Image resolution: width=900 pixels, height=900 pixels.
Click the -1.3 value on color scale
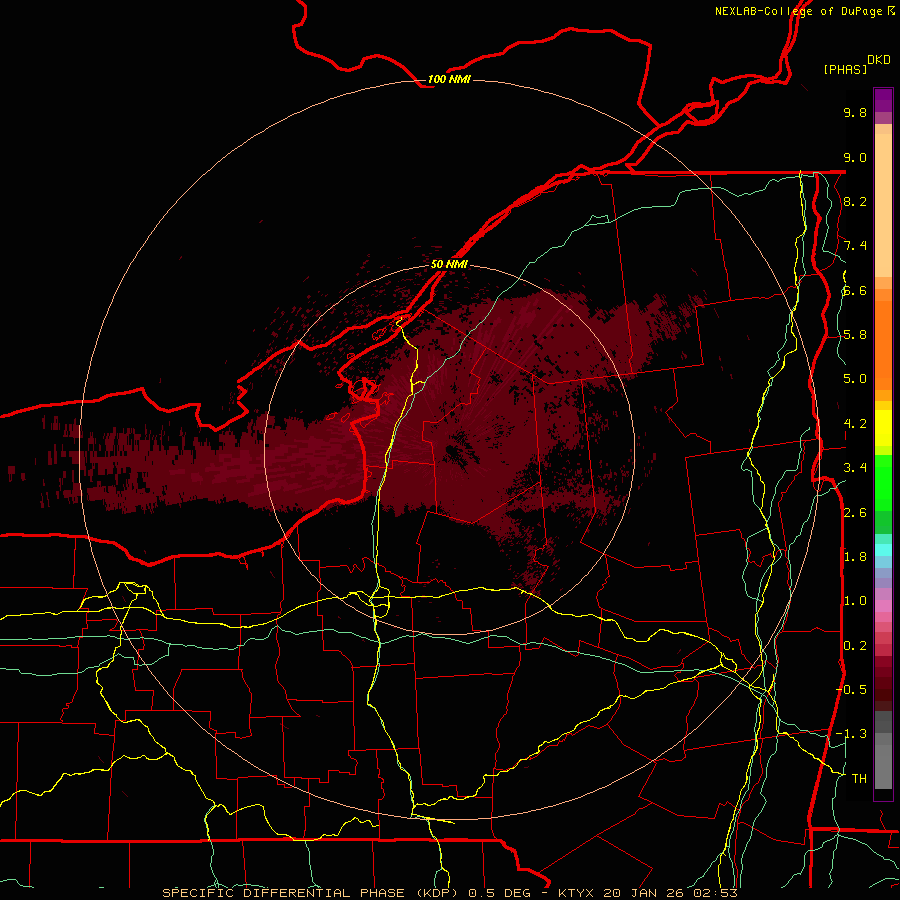(x=852, y=734)
